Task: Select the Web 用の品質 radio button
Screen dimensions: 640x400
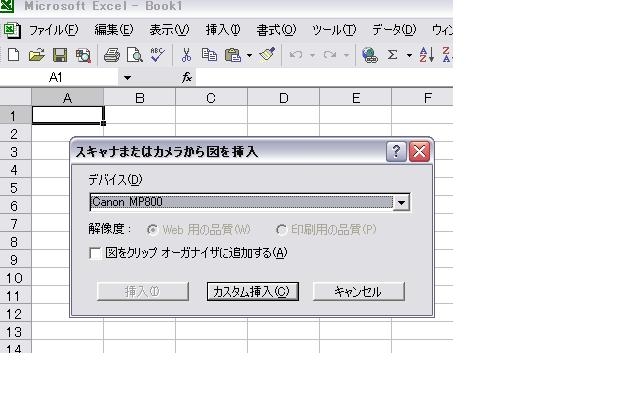Action: pos(153,230)
